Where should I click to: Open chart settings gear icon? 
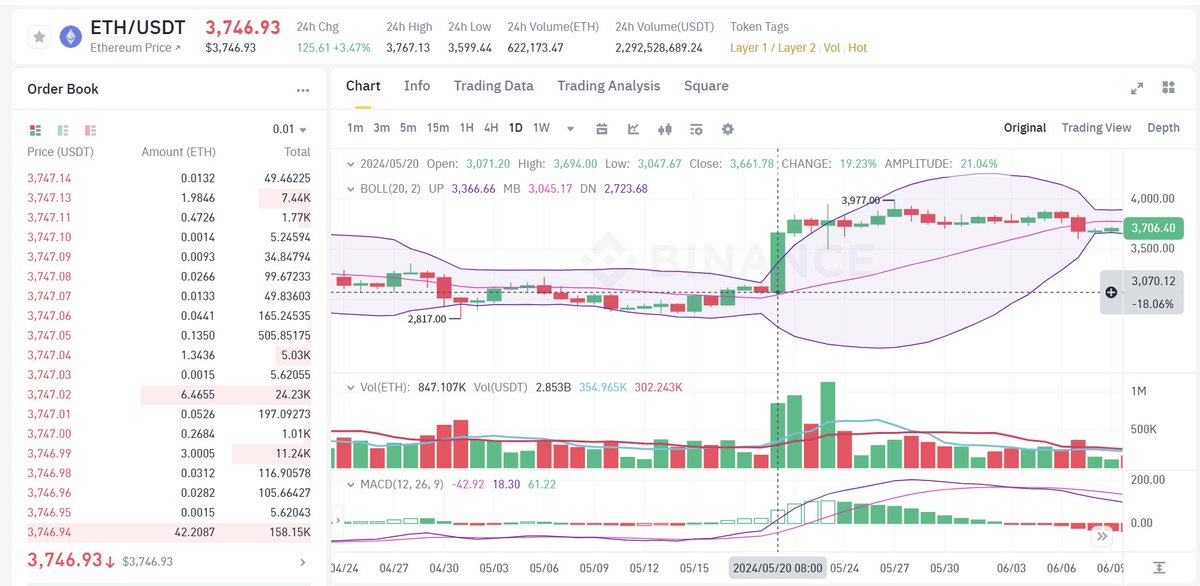click(x=727, y=128)
